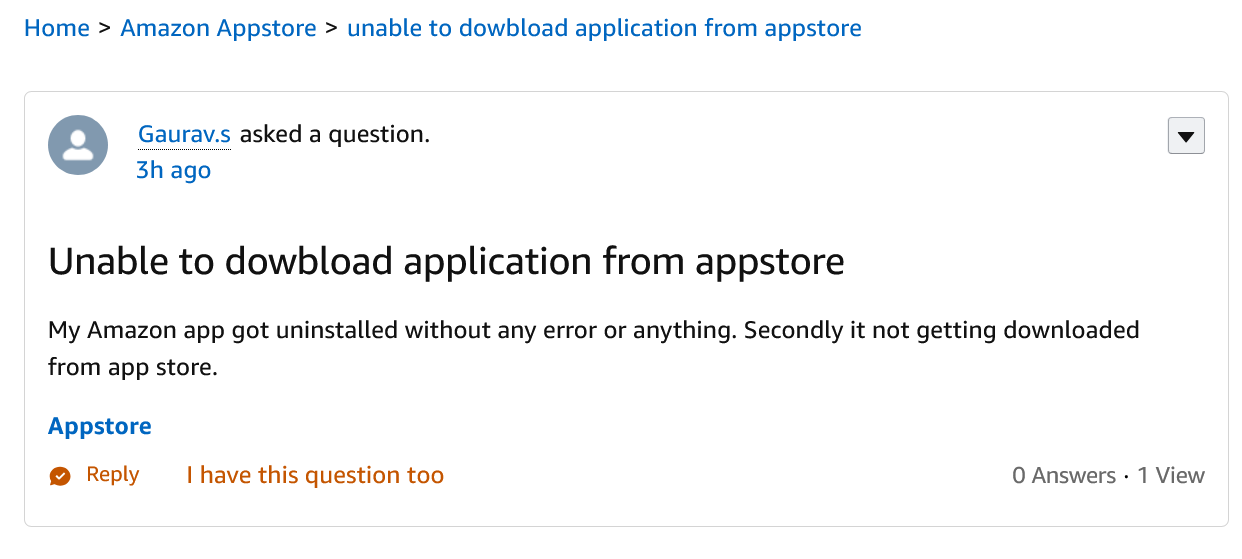Click the Home breadcrumb link
This screenshot has height=559, width=1242.
click(57, 28)
